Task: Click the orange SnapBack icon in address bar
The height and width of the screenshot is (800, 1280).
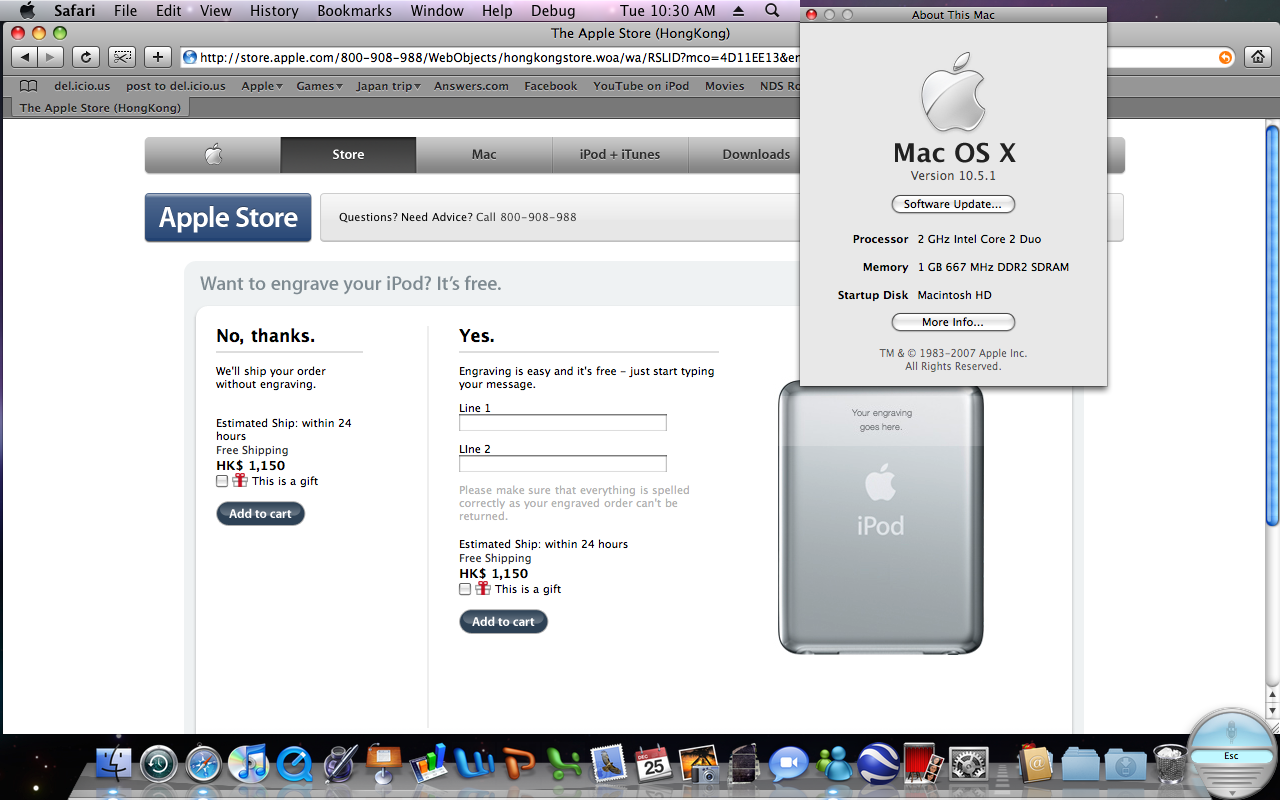Action: [1225, 58]
